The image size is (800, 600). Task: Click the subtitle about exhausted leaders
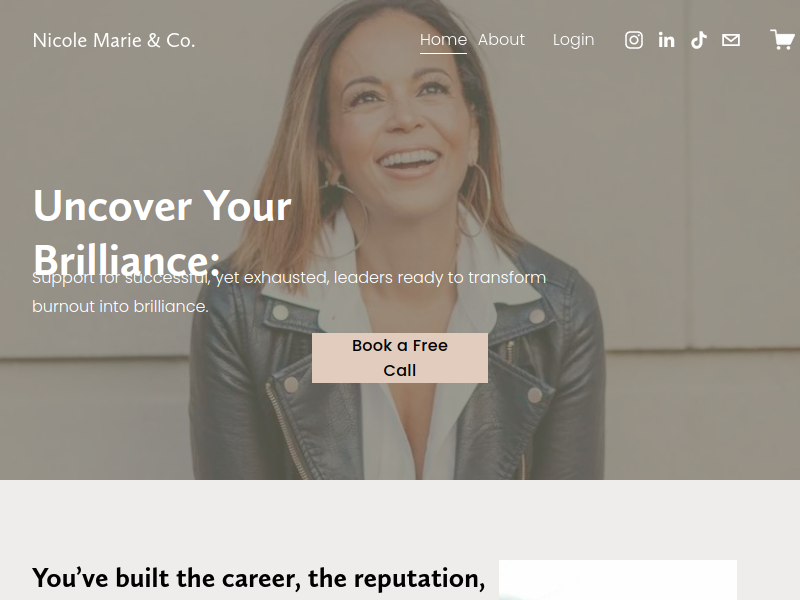pyautogui.click(x=289, y=292)
